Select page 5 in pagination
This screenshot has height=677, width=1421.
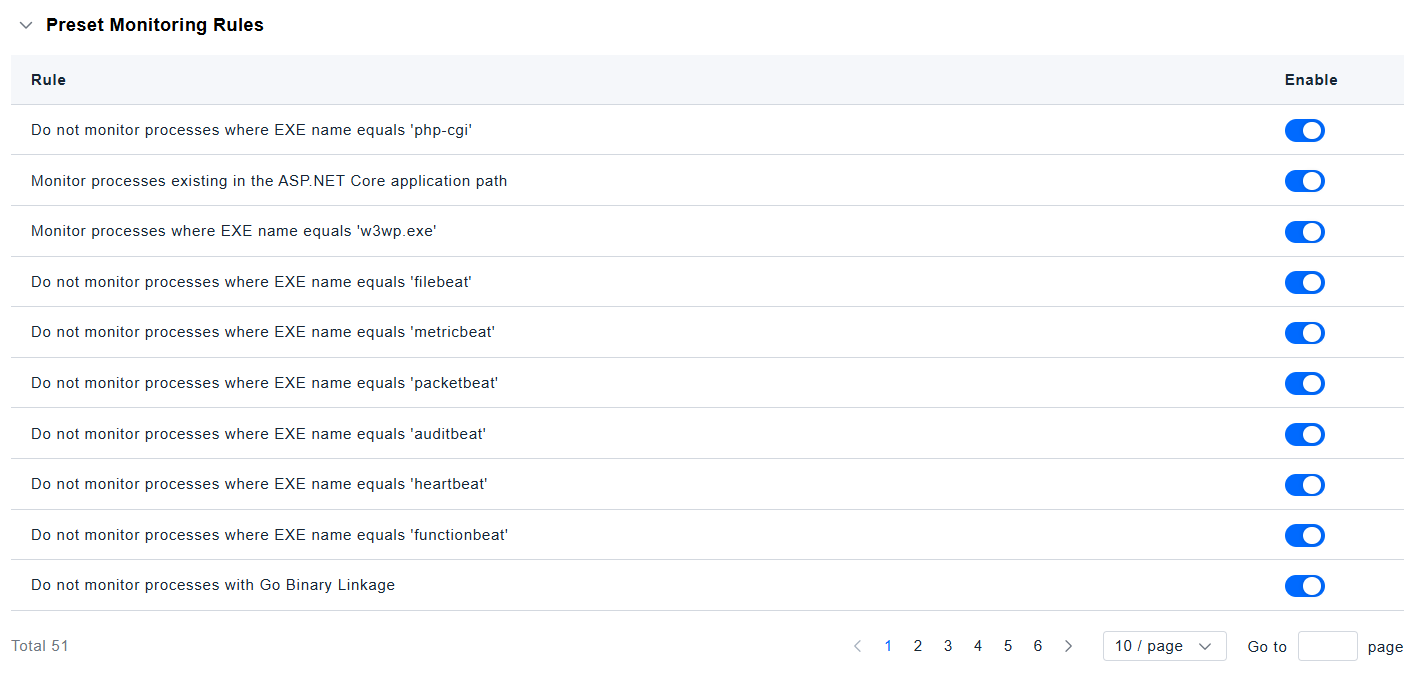[1008, 646]
